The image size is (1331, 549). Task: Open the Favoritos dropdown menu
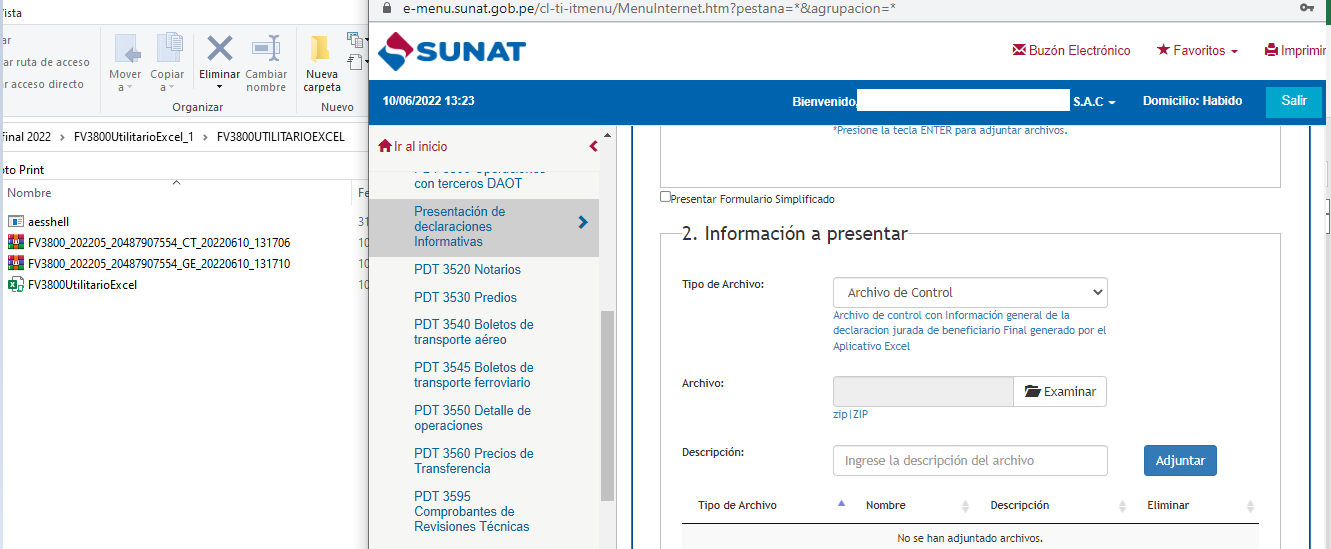1197,50
